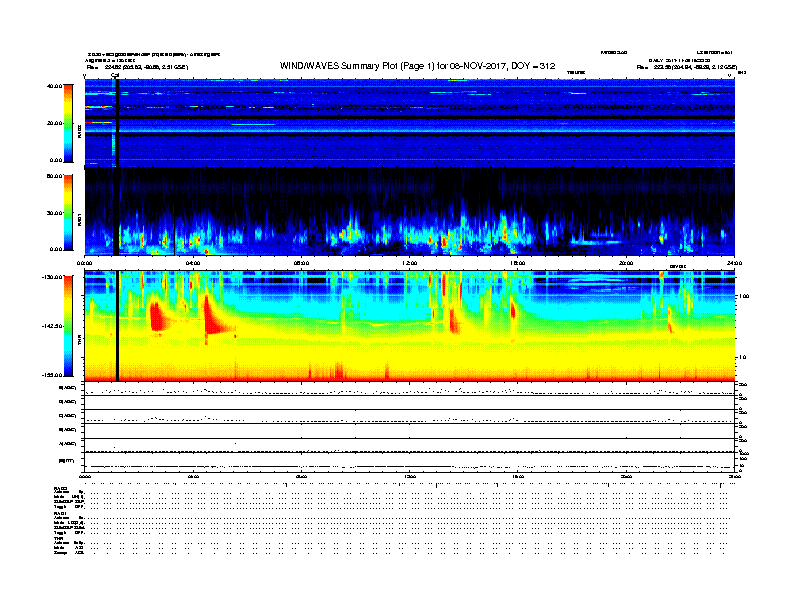Click the 100 label on TNR right axis
This screenshot has width=792, height=612.
743,296
